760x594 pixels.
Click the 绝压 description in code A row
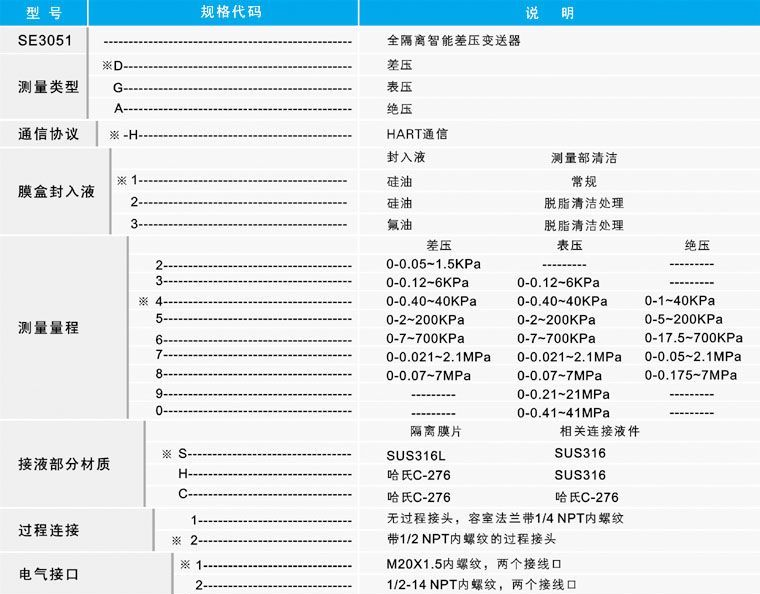399,109
